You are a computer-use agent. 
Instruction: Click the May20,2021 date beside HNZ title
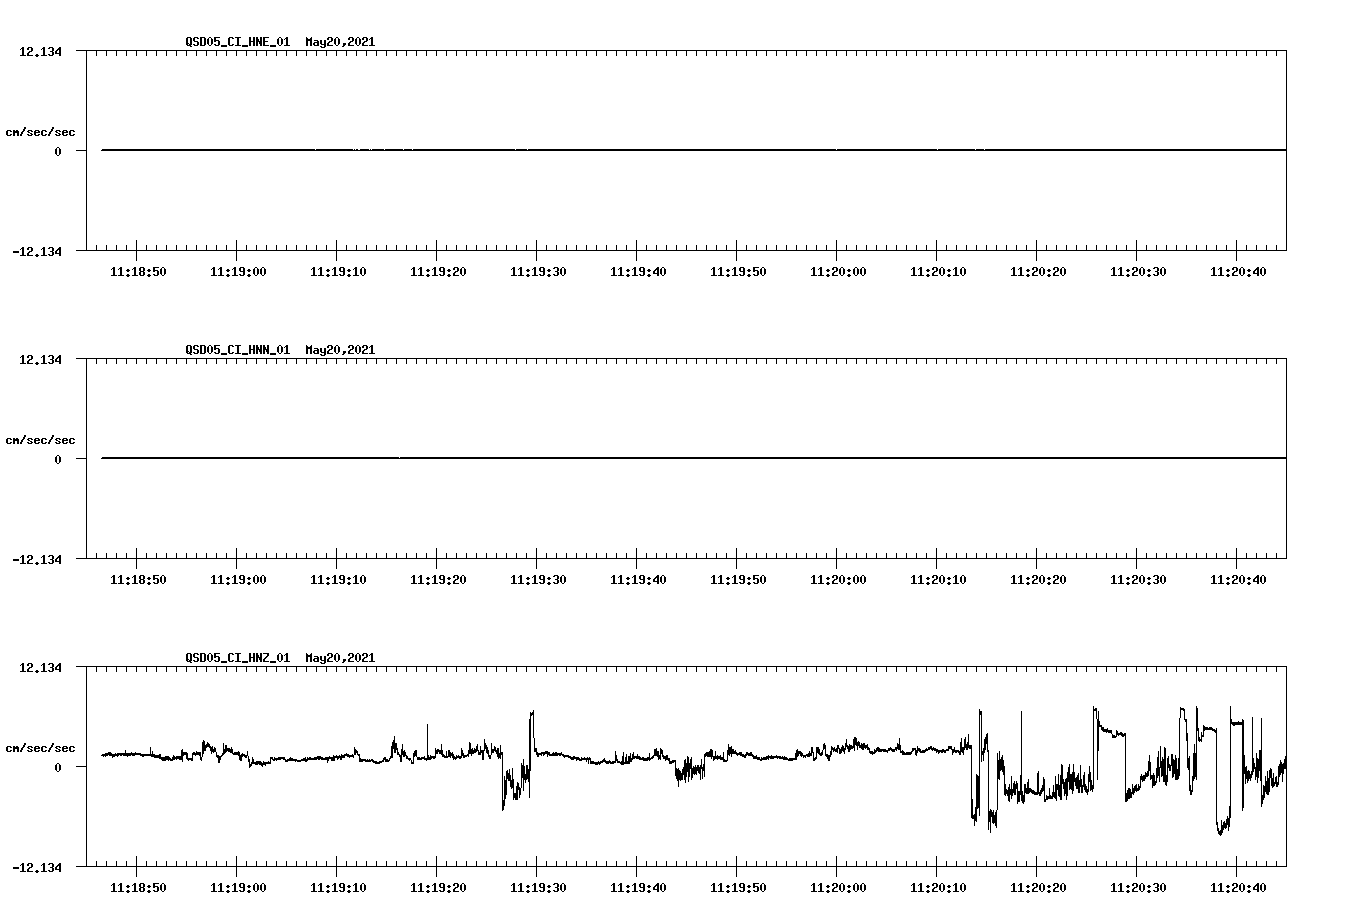(339, 658)
